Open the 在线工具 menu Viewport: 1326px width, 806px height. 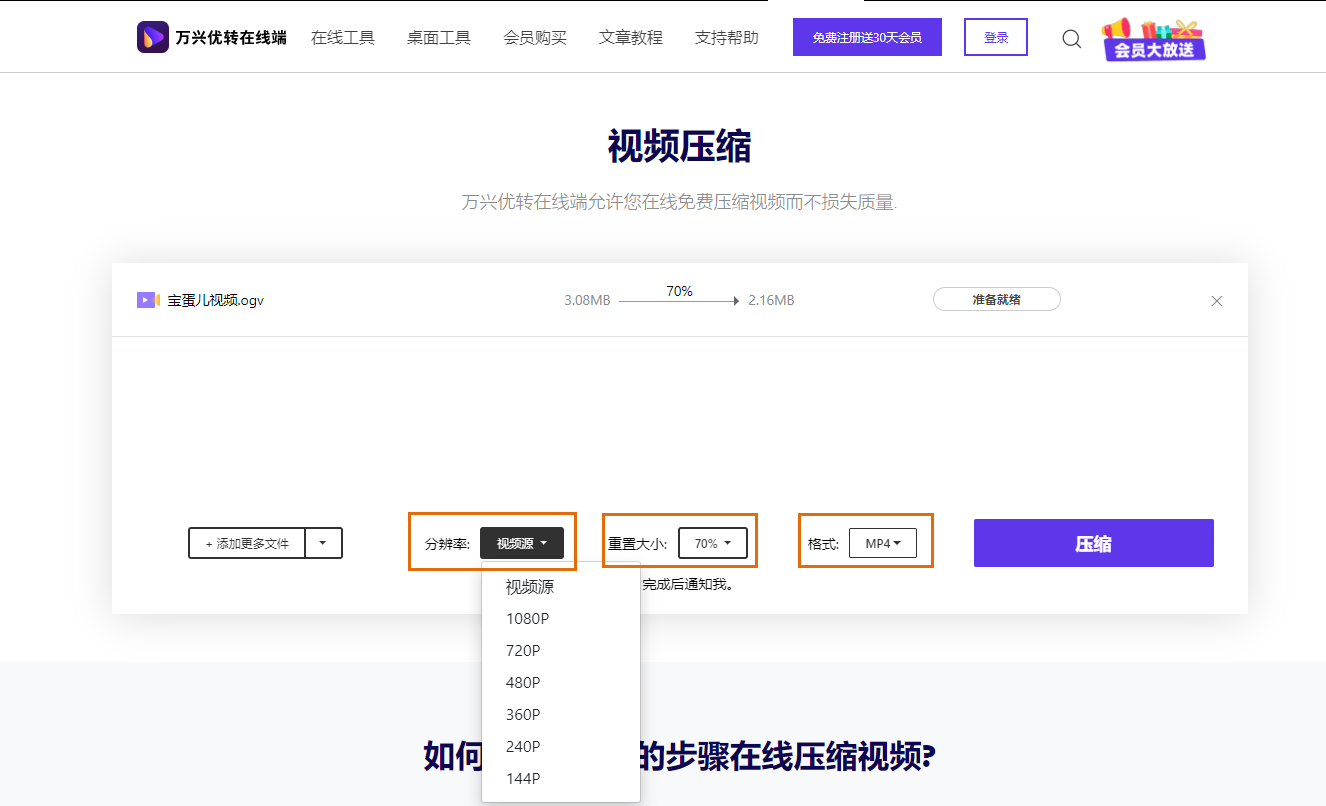tap(343, 36)
